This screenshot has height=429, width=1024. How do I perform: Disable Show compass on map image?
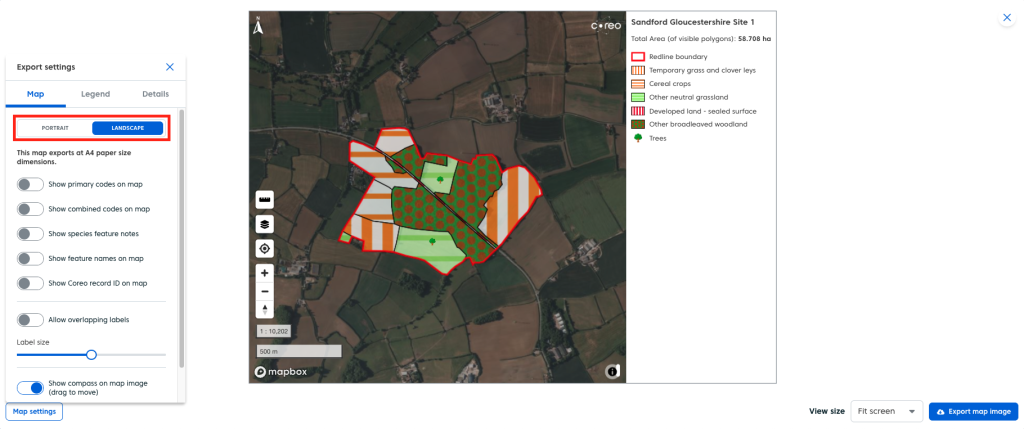click(31, 388)
